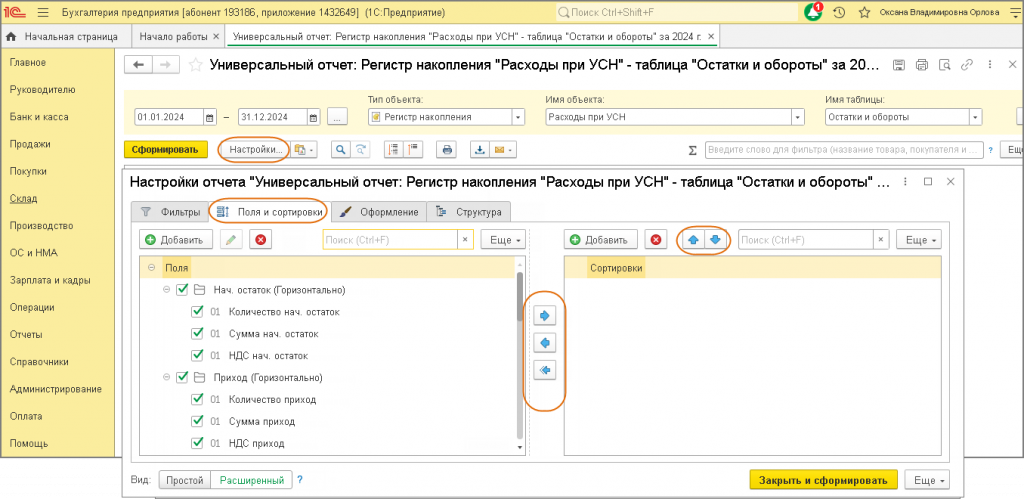
Task: Open Имя объекта dropdown
Action: tap(797, 118)
